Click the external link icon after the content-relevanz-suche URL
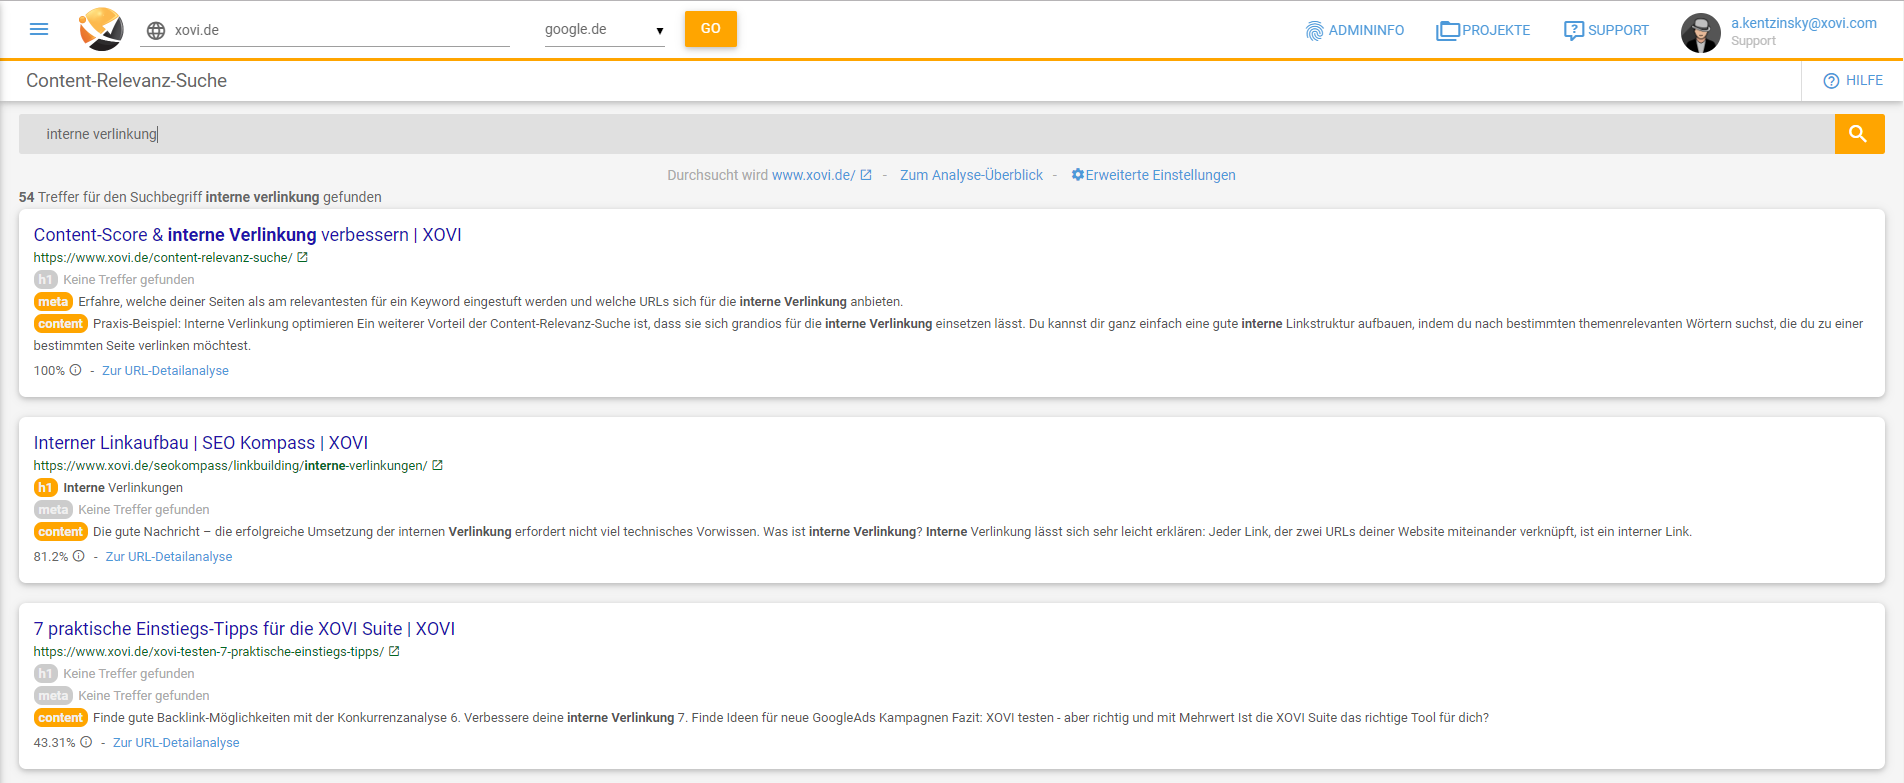 pyautogui.click(x=303, y=257)
